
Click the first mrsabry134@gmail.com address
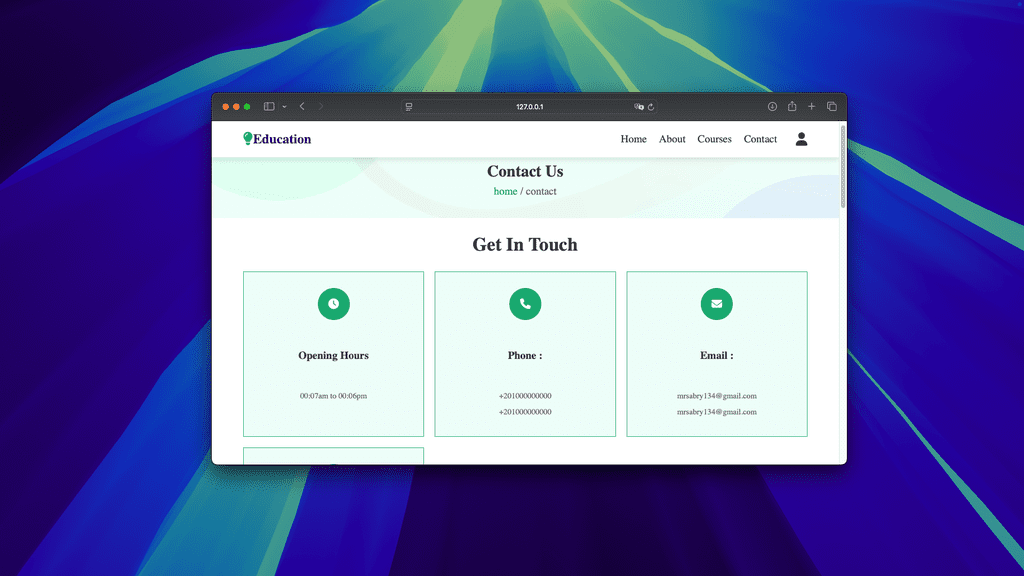716,396
